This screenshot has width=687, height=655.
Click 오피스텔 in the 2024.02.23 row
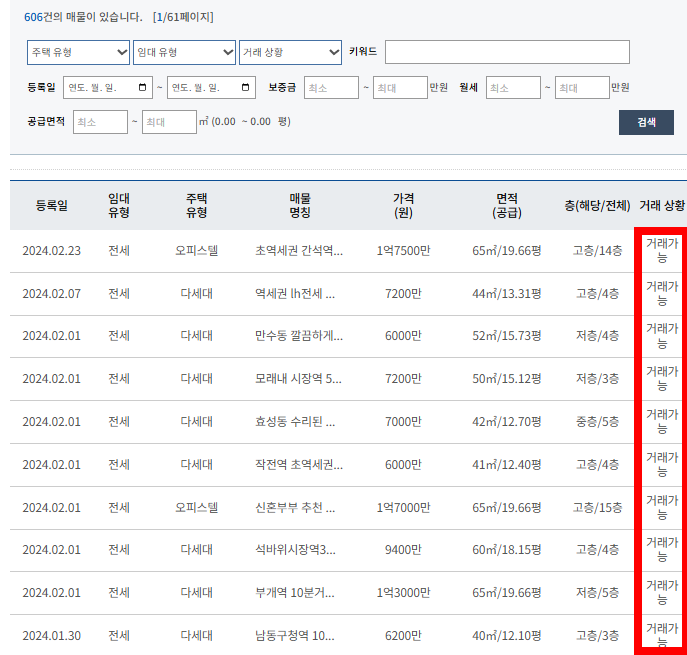[x=197, y=251]
